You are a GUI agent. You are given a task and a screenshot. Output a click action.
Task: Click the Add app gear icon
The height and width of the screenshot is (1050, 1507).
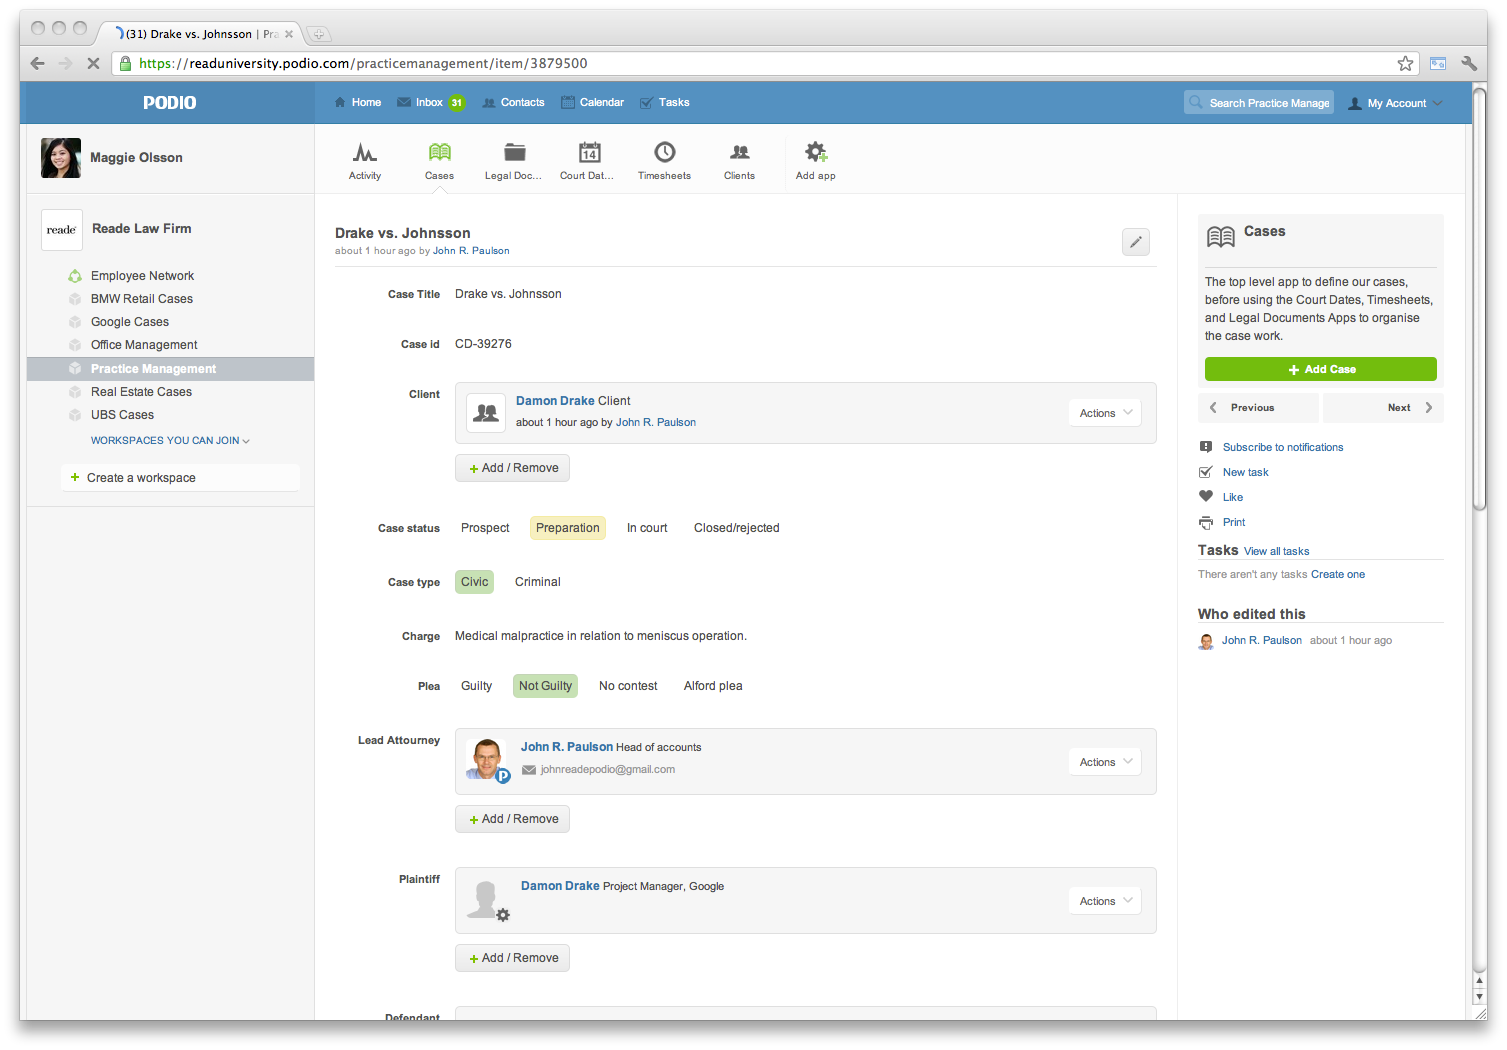(x=816, y=153)
